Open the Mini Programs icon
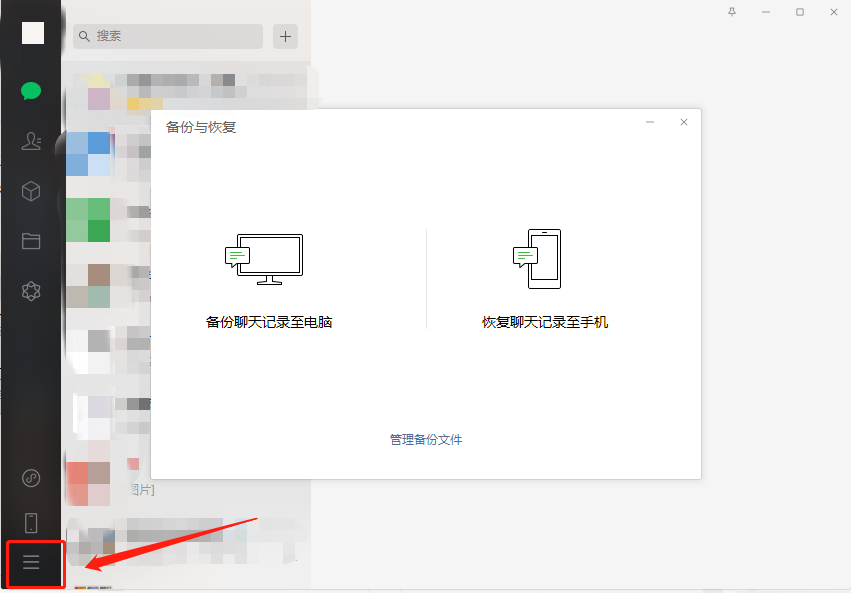Screen dimensions: 851x593 [x=31, y=478]
